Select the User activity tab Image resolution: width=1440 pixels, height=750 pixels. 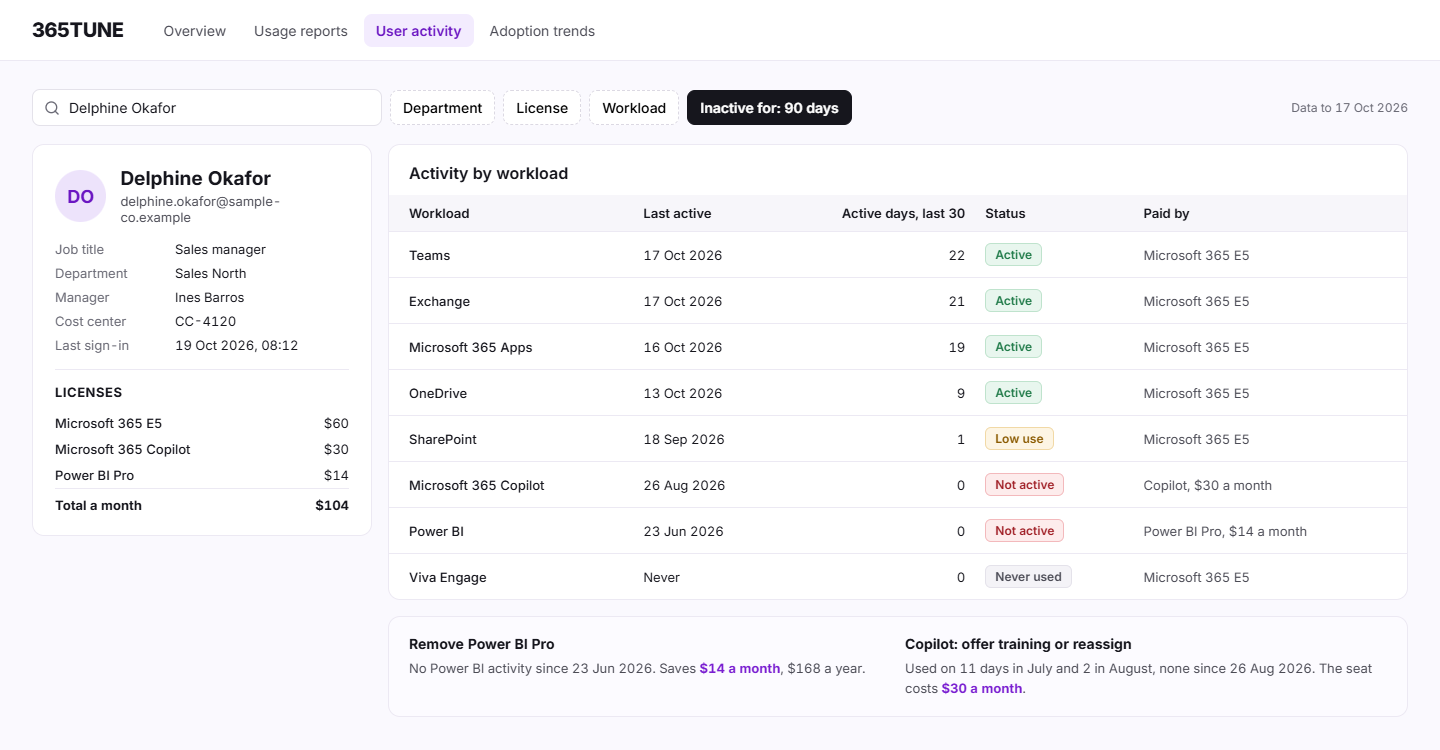coord(419,31)
